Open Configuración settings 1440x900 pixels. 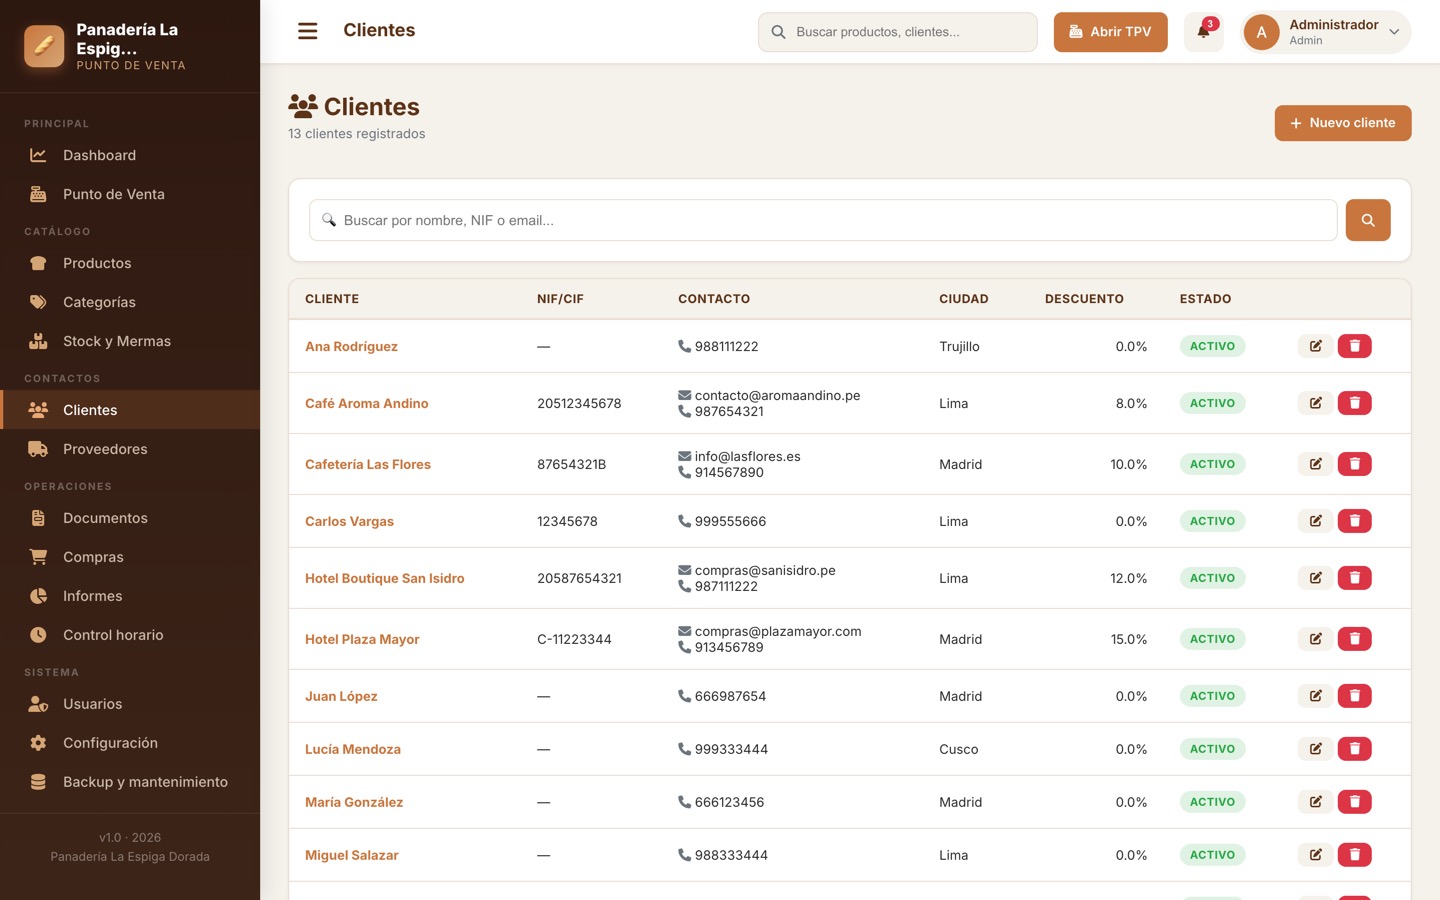[x=130, y=743]
